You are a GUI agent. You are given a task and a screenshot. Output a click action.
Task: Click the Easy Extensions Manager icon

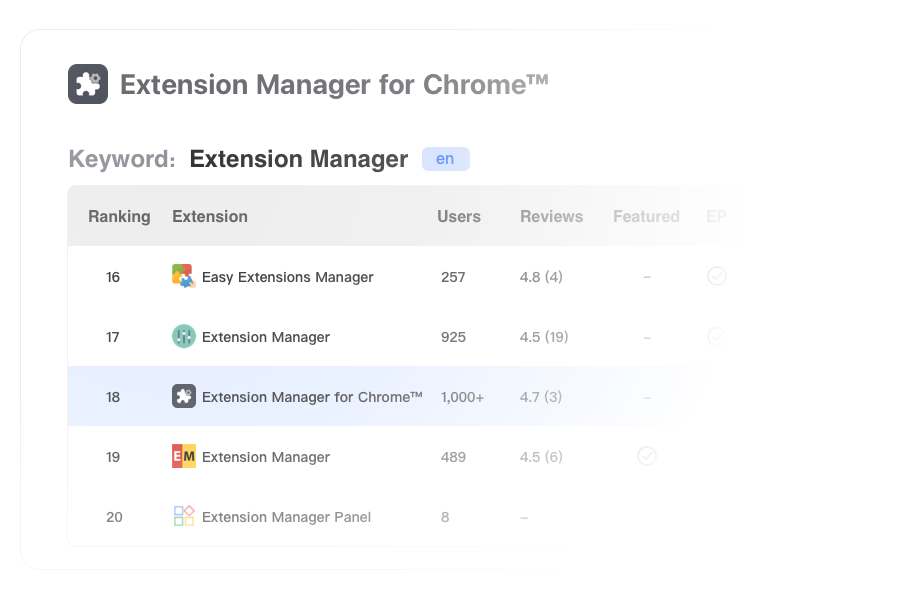point(184,276)
